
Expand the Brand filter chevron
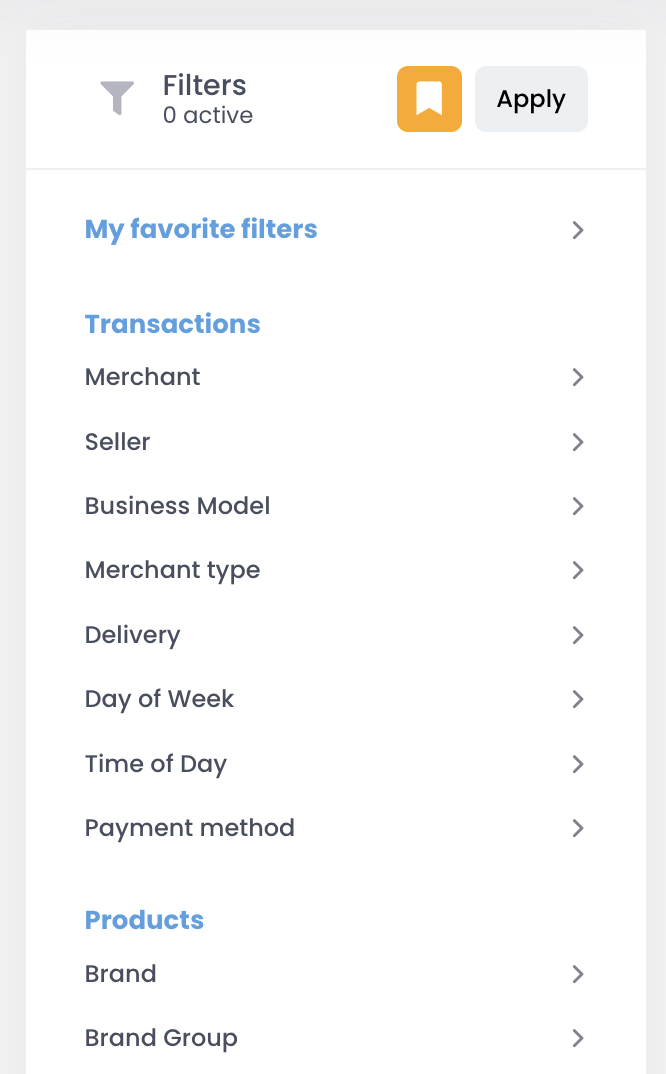tap(578, 974)
